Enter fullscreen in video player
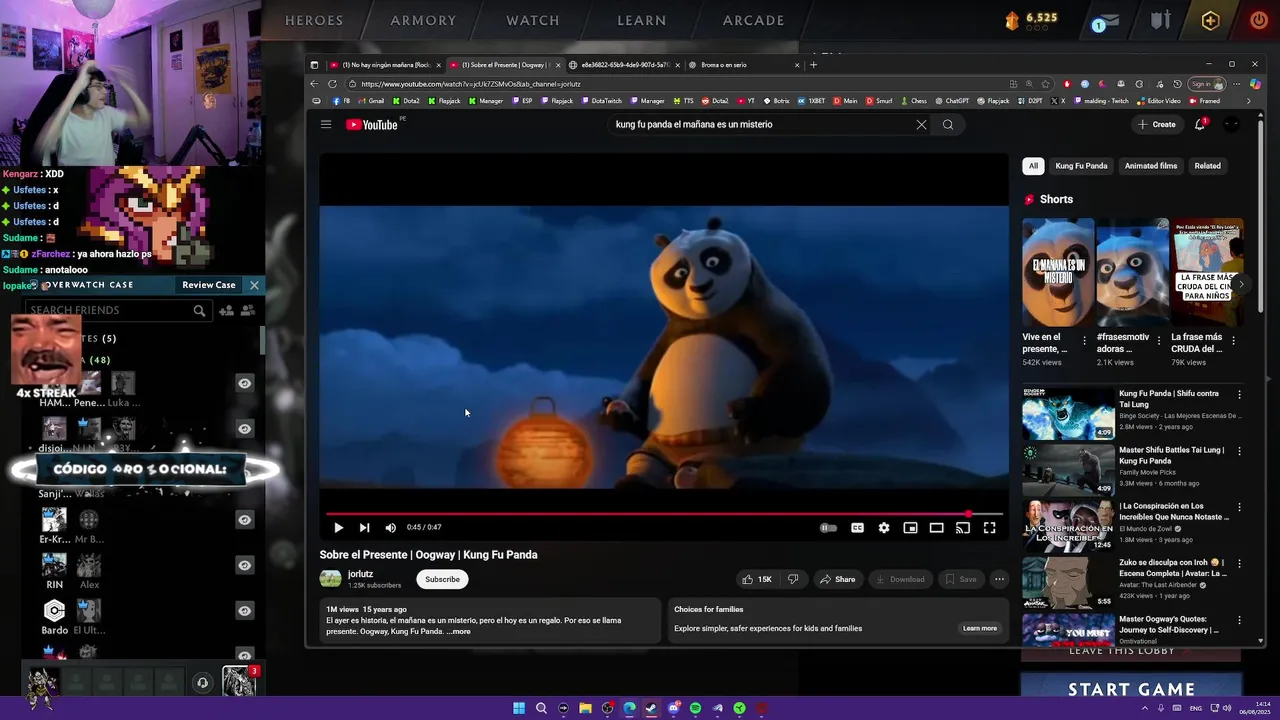This screenshot has width=1280, height=720. pyautogui.click(x=989, y=528)
